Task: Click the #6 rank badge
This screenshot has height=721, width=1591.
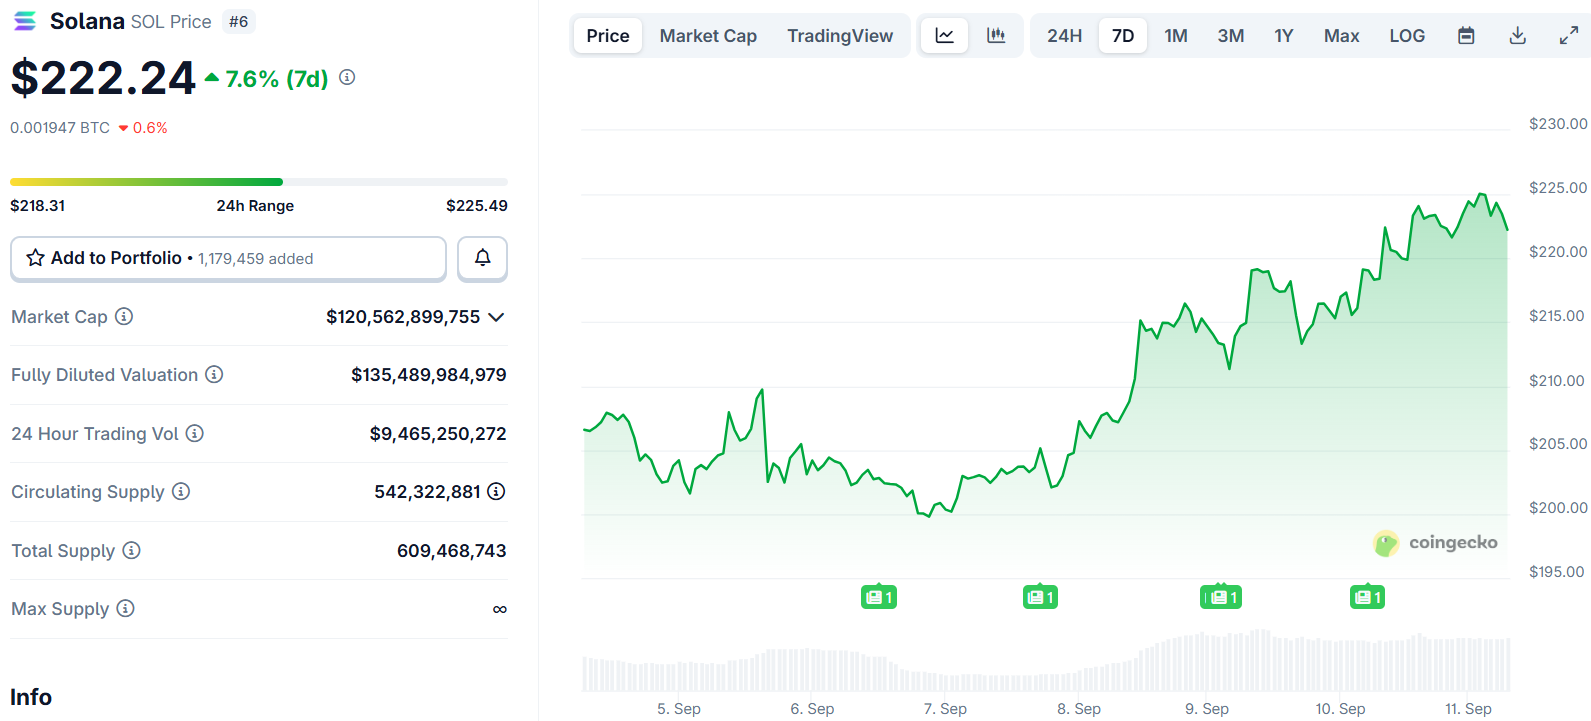Action: 238,21
